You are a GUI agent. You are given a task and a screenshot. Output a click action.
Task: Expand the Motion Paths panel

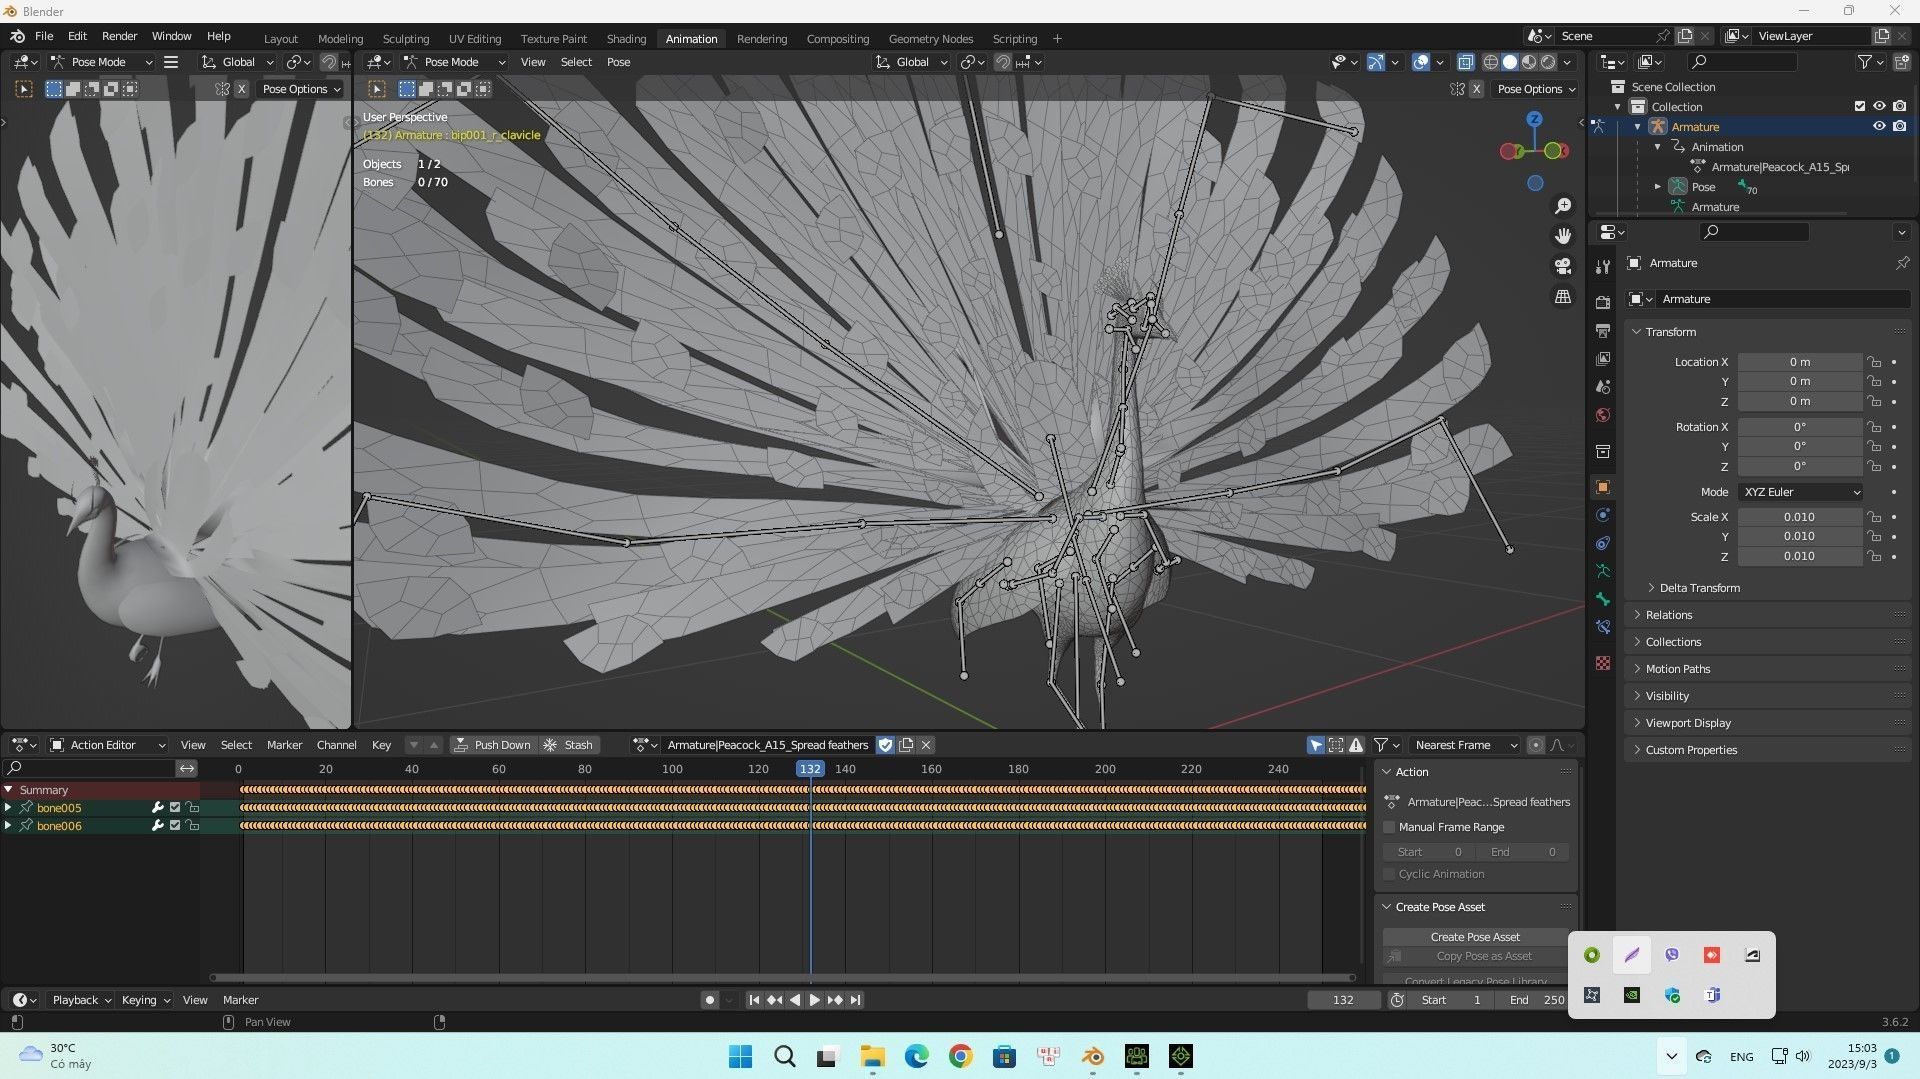pos(1676,669)
